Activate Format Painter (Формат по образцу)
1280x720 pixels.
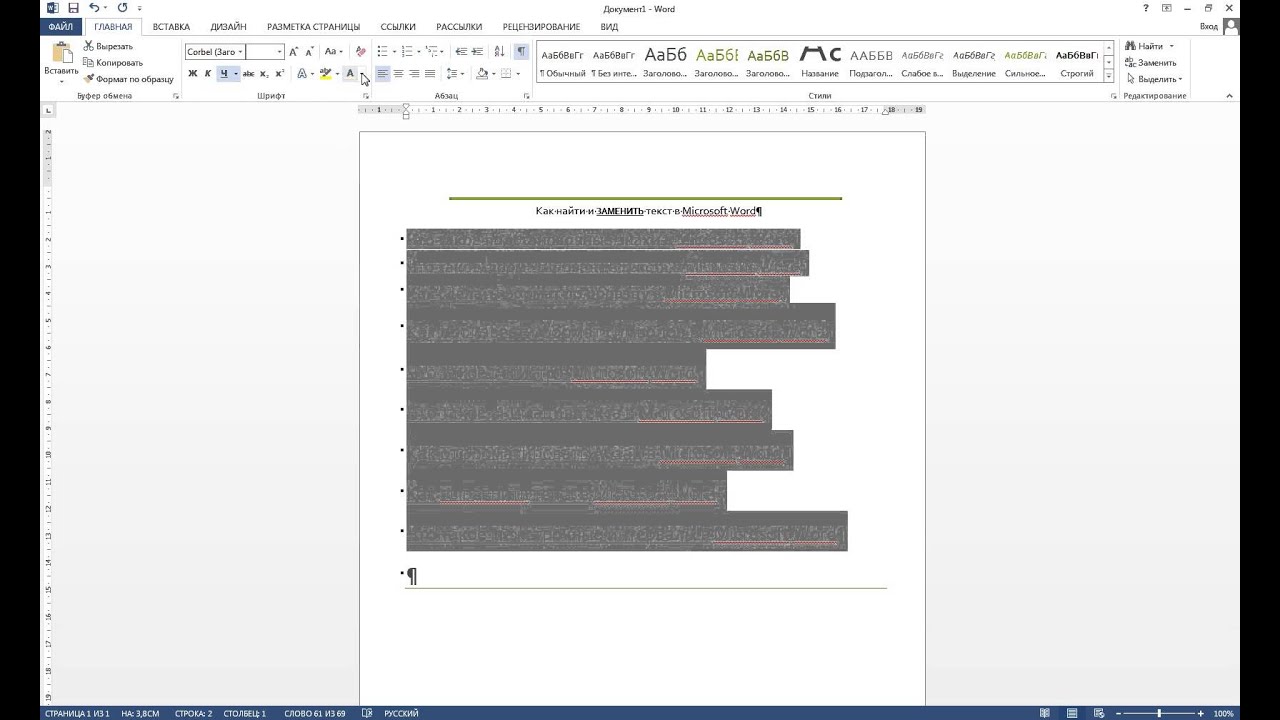[128, 78]
